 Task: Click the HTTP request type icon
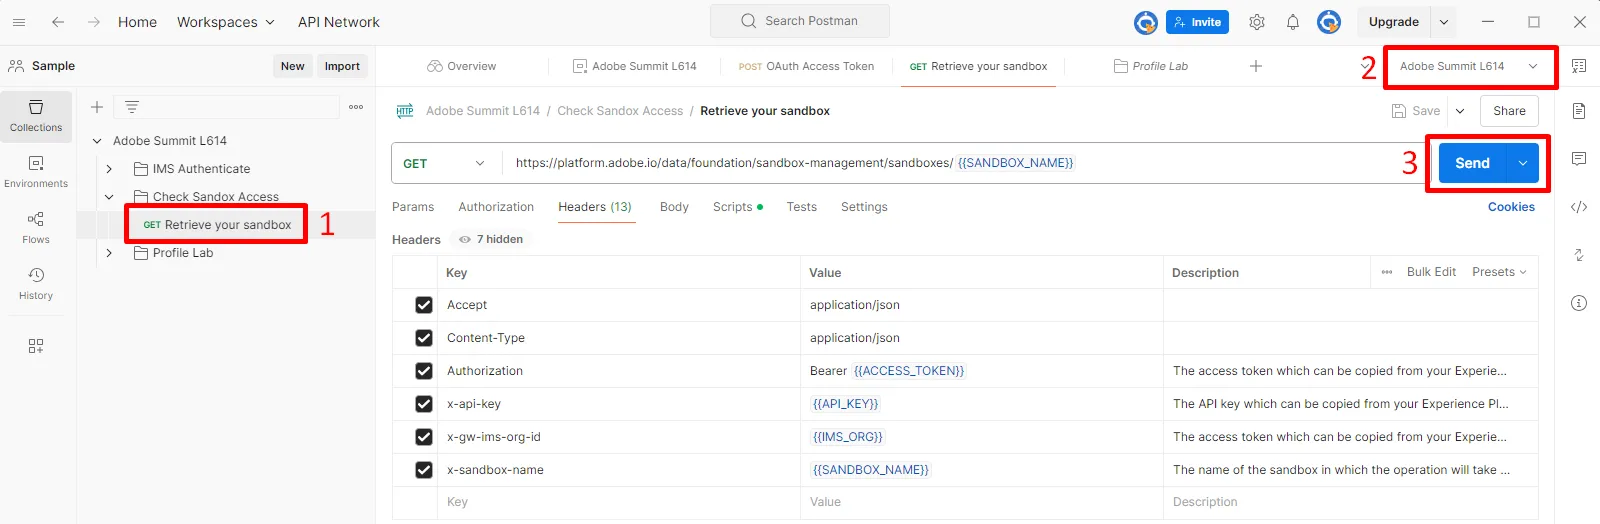point(405,111)
